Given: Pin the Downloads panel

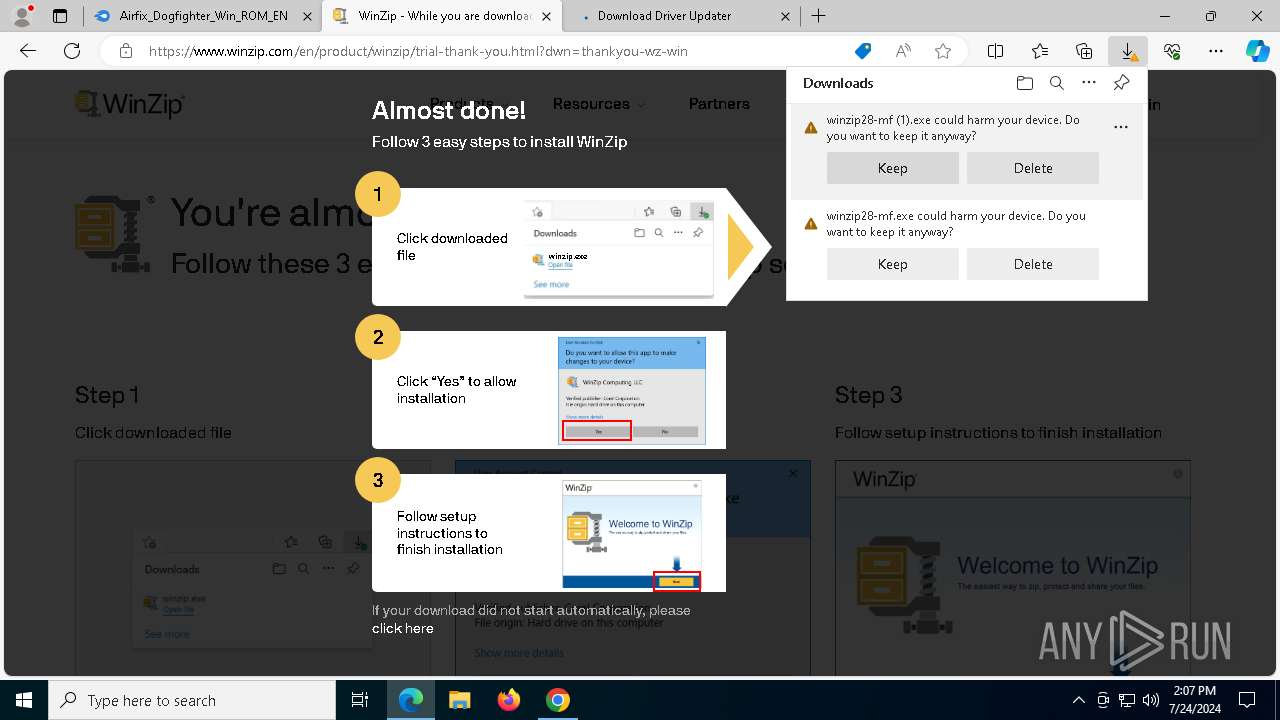Looking at the screenshot, I should (1121, 83).
